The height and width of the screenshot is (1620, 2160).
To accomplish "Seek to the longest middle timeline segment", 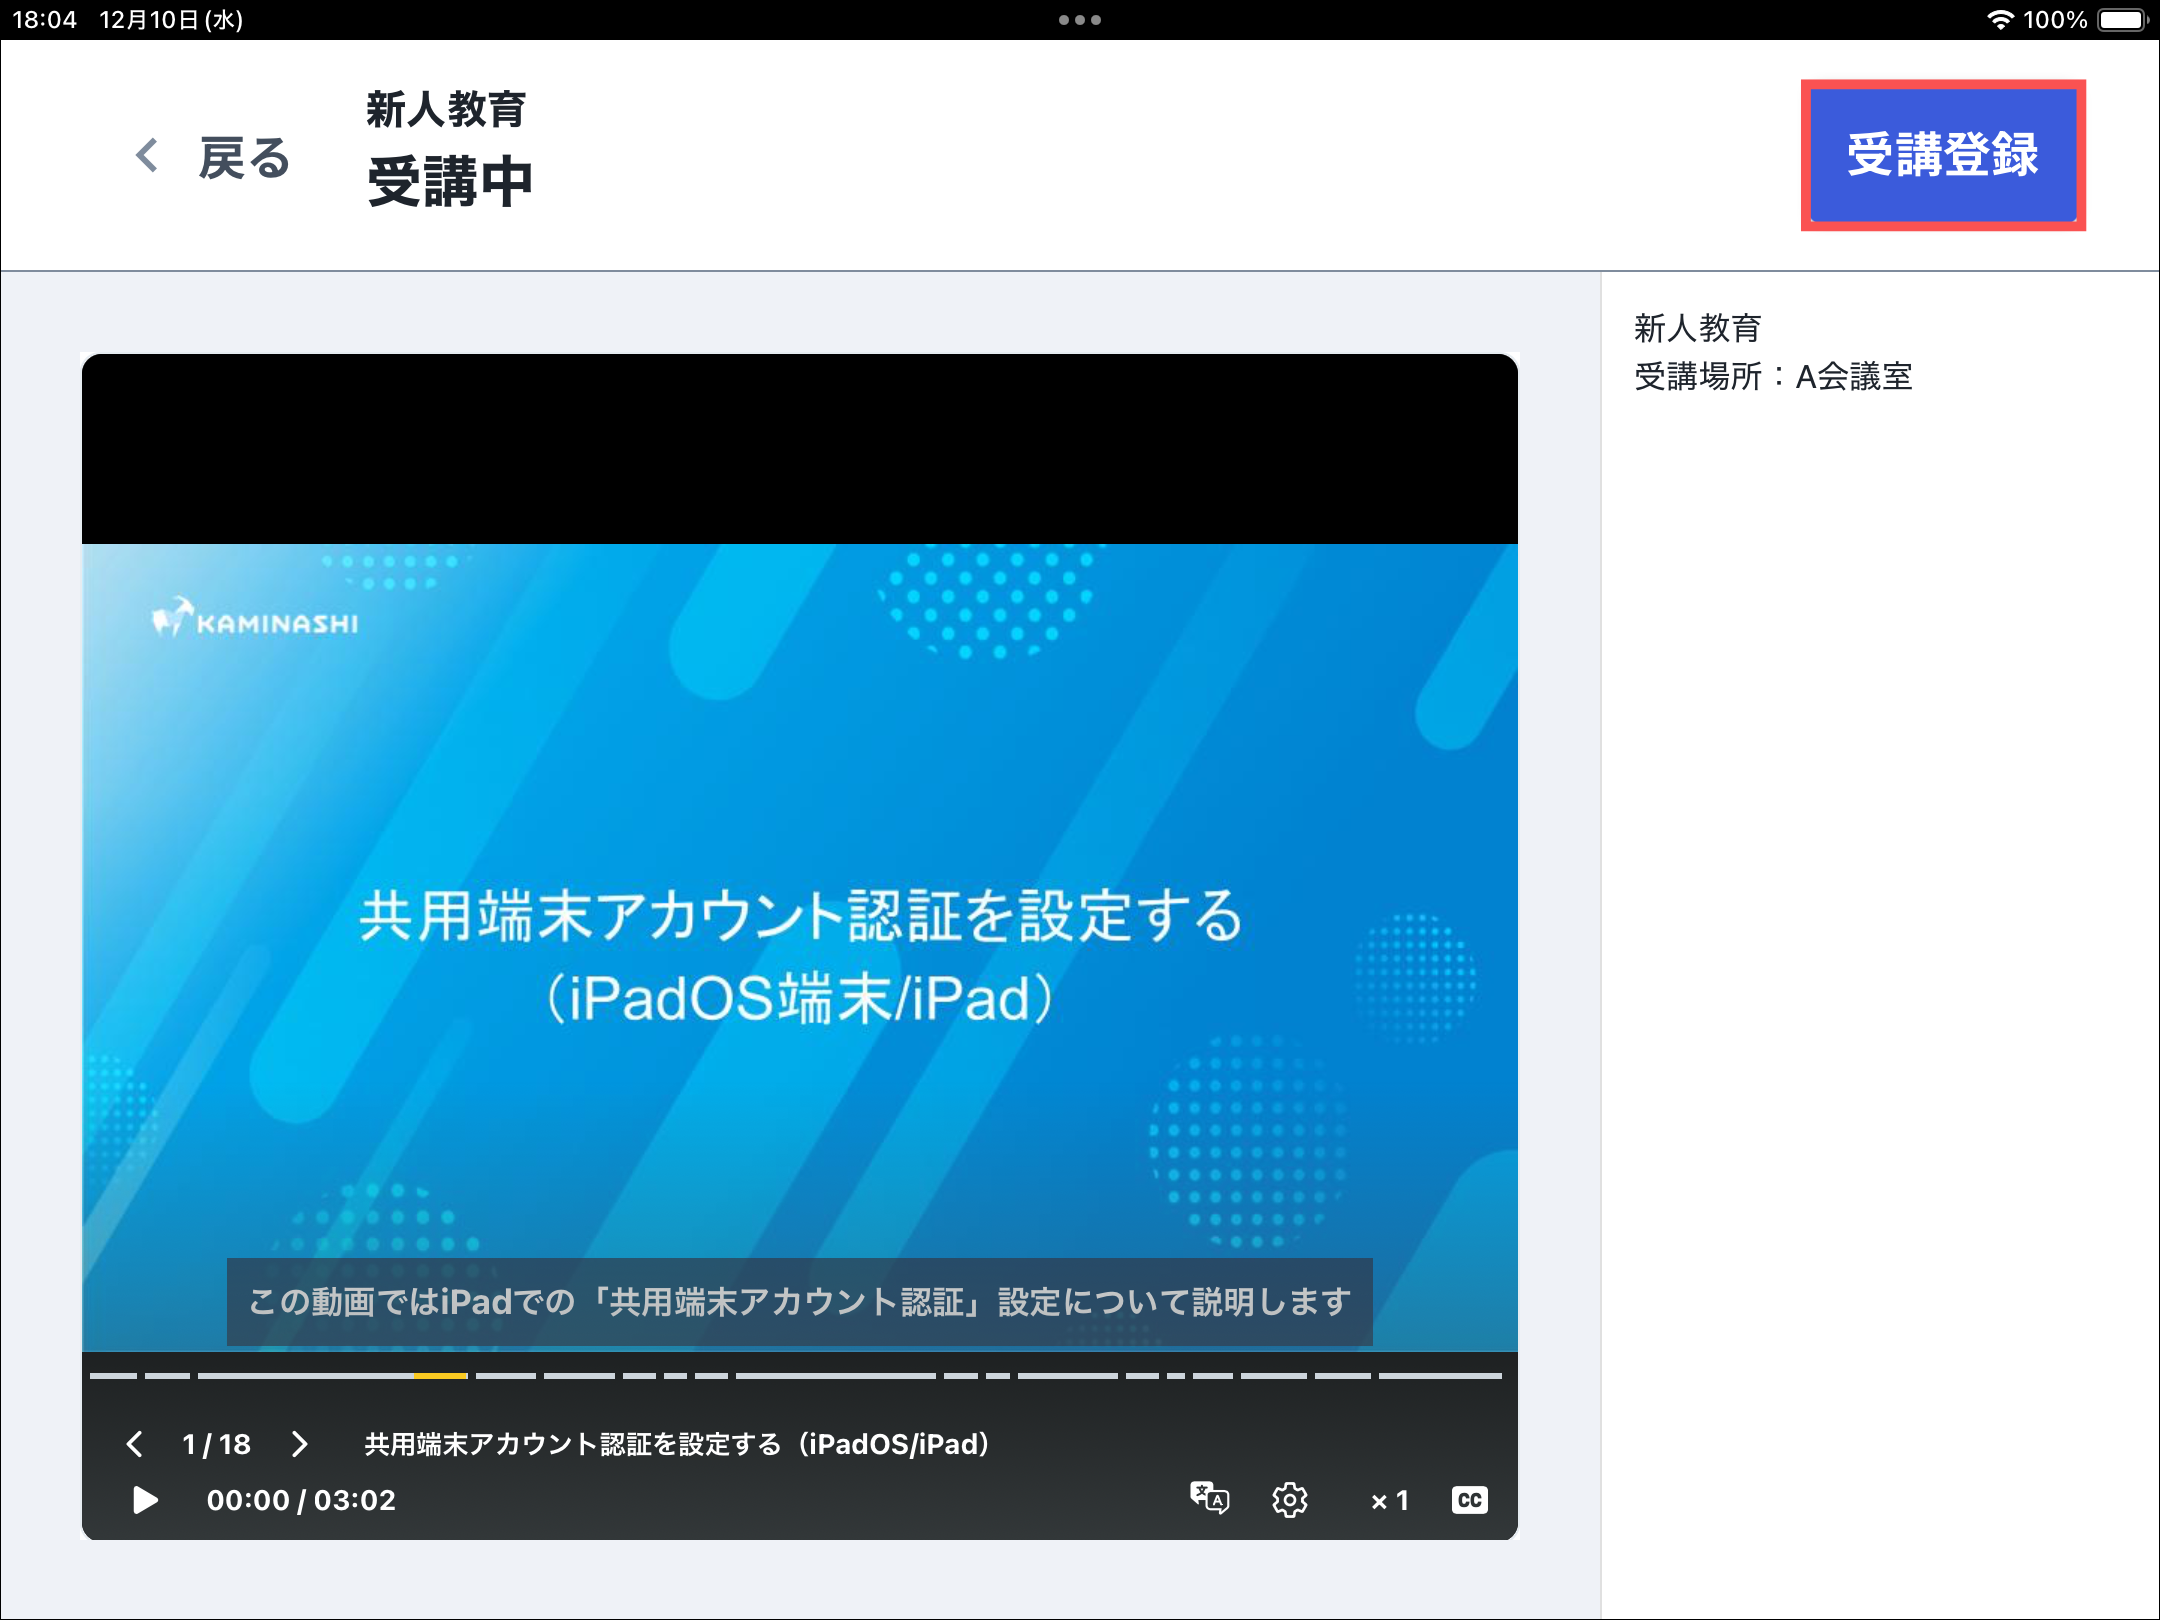I will tap(835, 1376).
